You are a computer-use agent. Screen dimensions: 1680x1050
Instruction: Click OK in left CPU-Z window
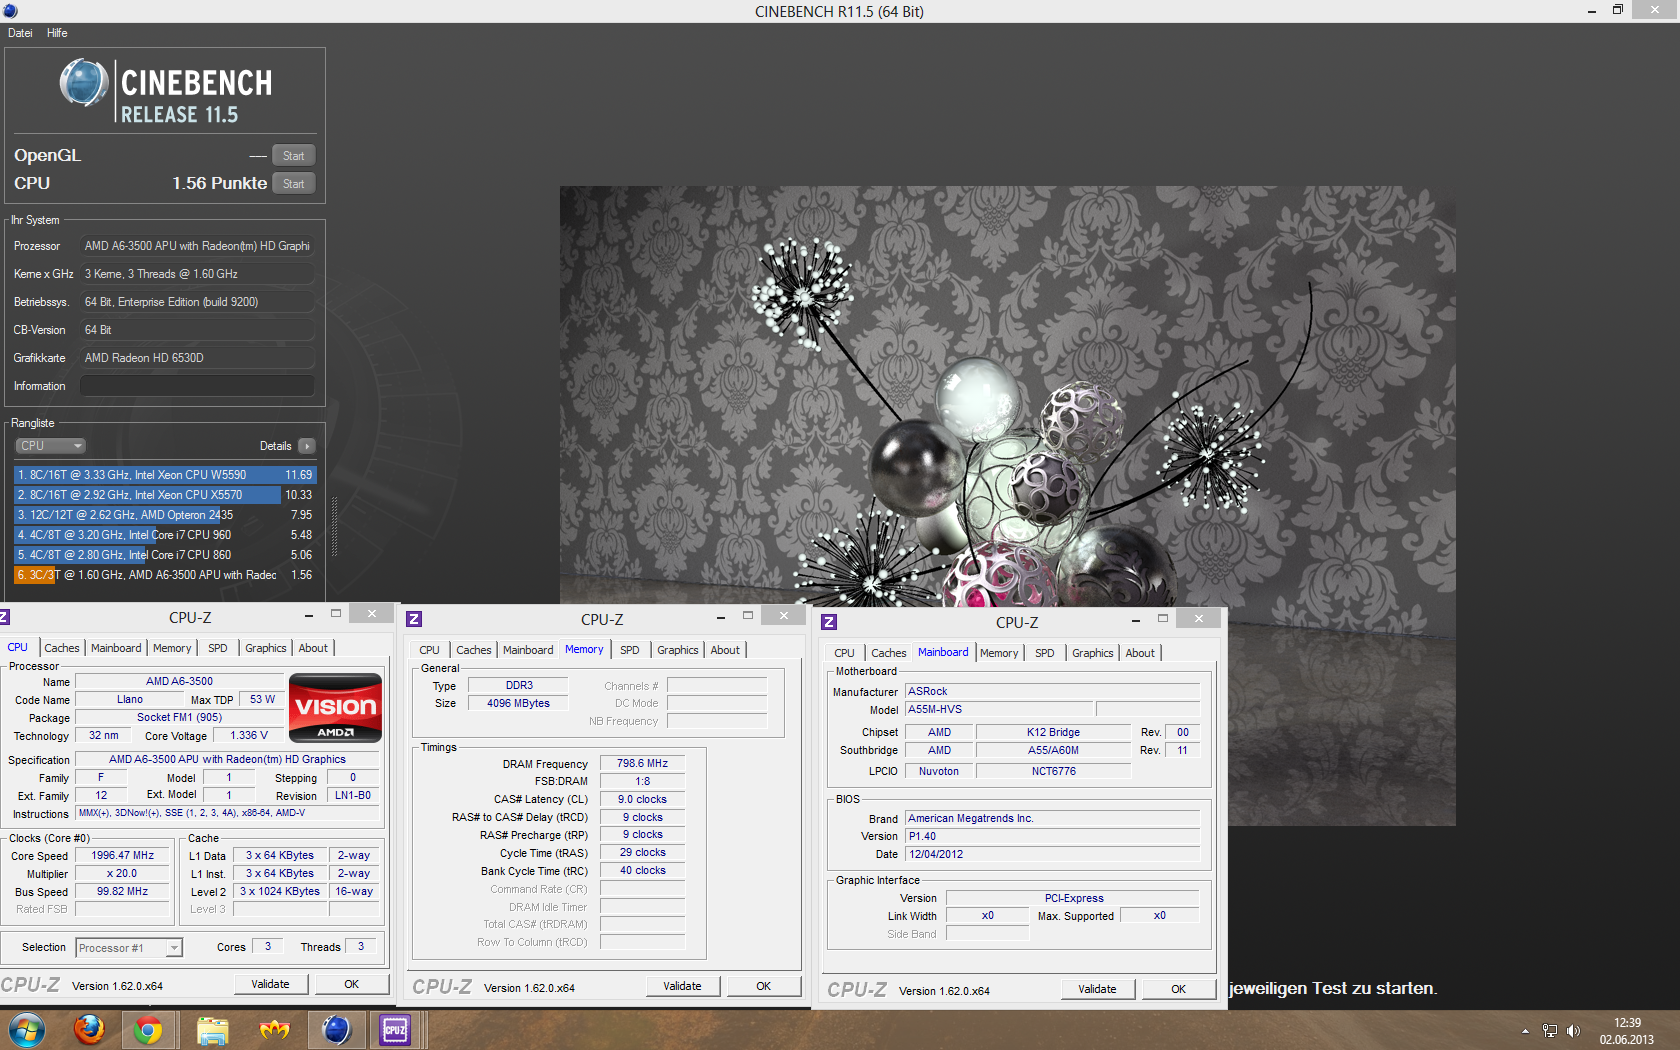(351, 984)
